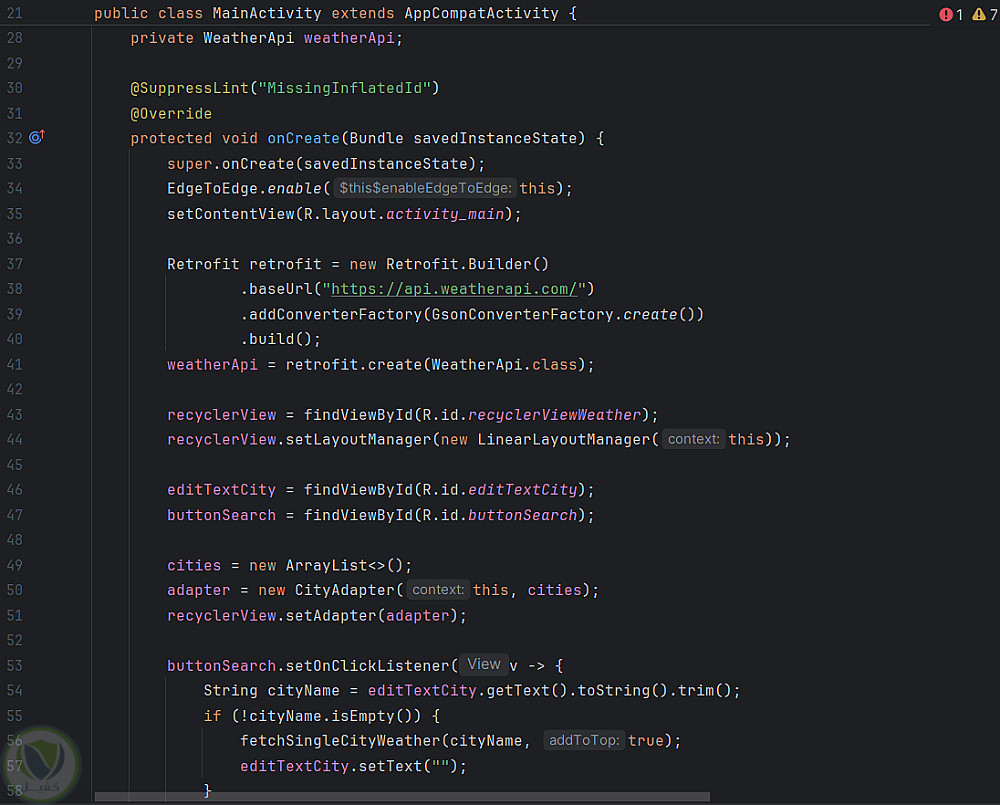
Task: Click the $this$enableEdgeToEdge inlay hint
Action: click(x=426, y=188)
